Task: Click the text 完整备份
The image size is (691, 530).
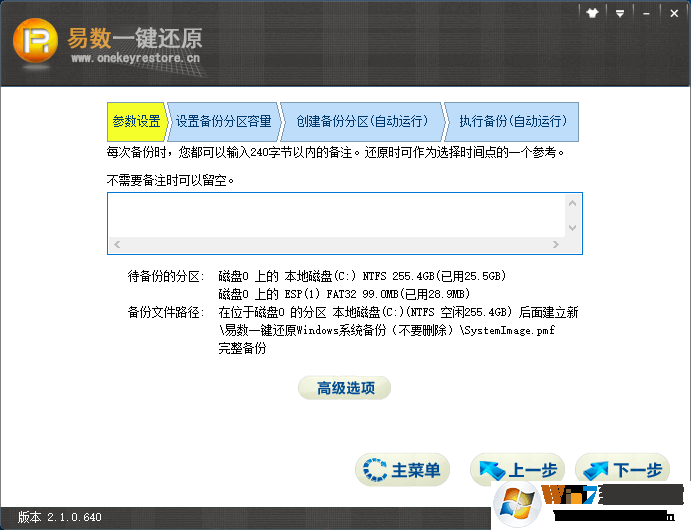Action: click(242, 348)
